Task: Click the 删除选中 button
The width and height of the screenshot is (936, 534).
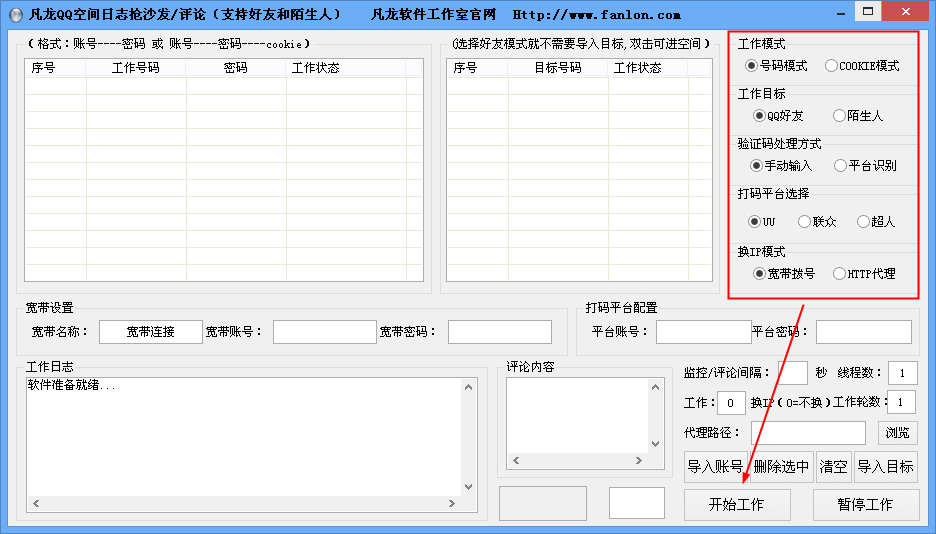Action: pos(781,467)
